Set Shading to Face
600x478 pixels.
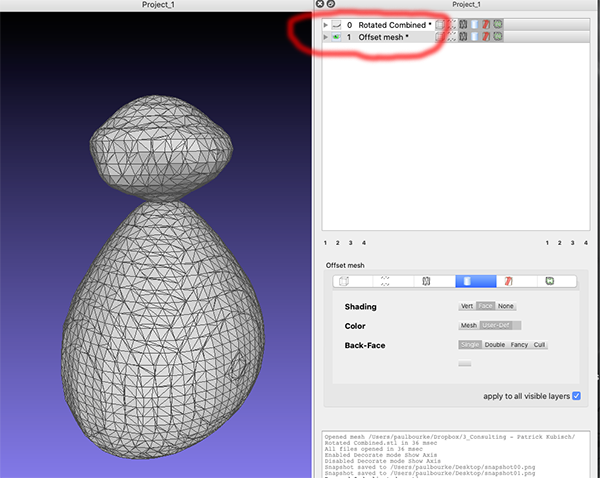486,306
